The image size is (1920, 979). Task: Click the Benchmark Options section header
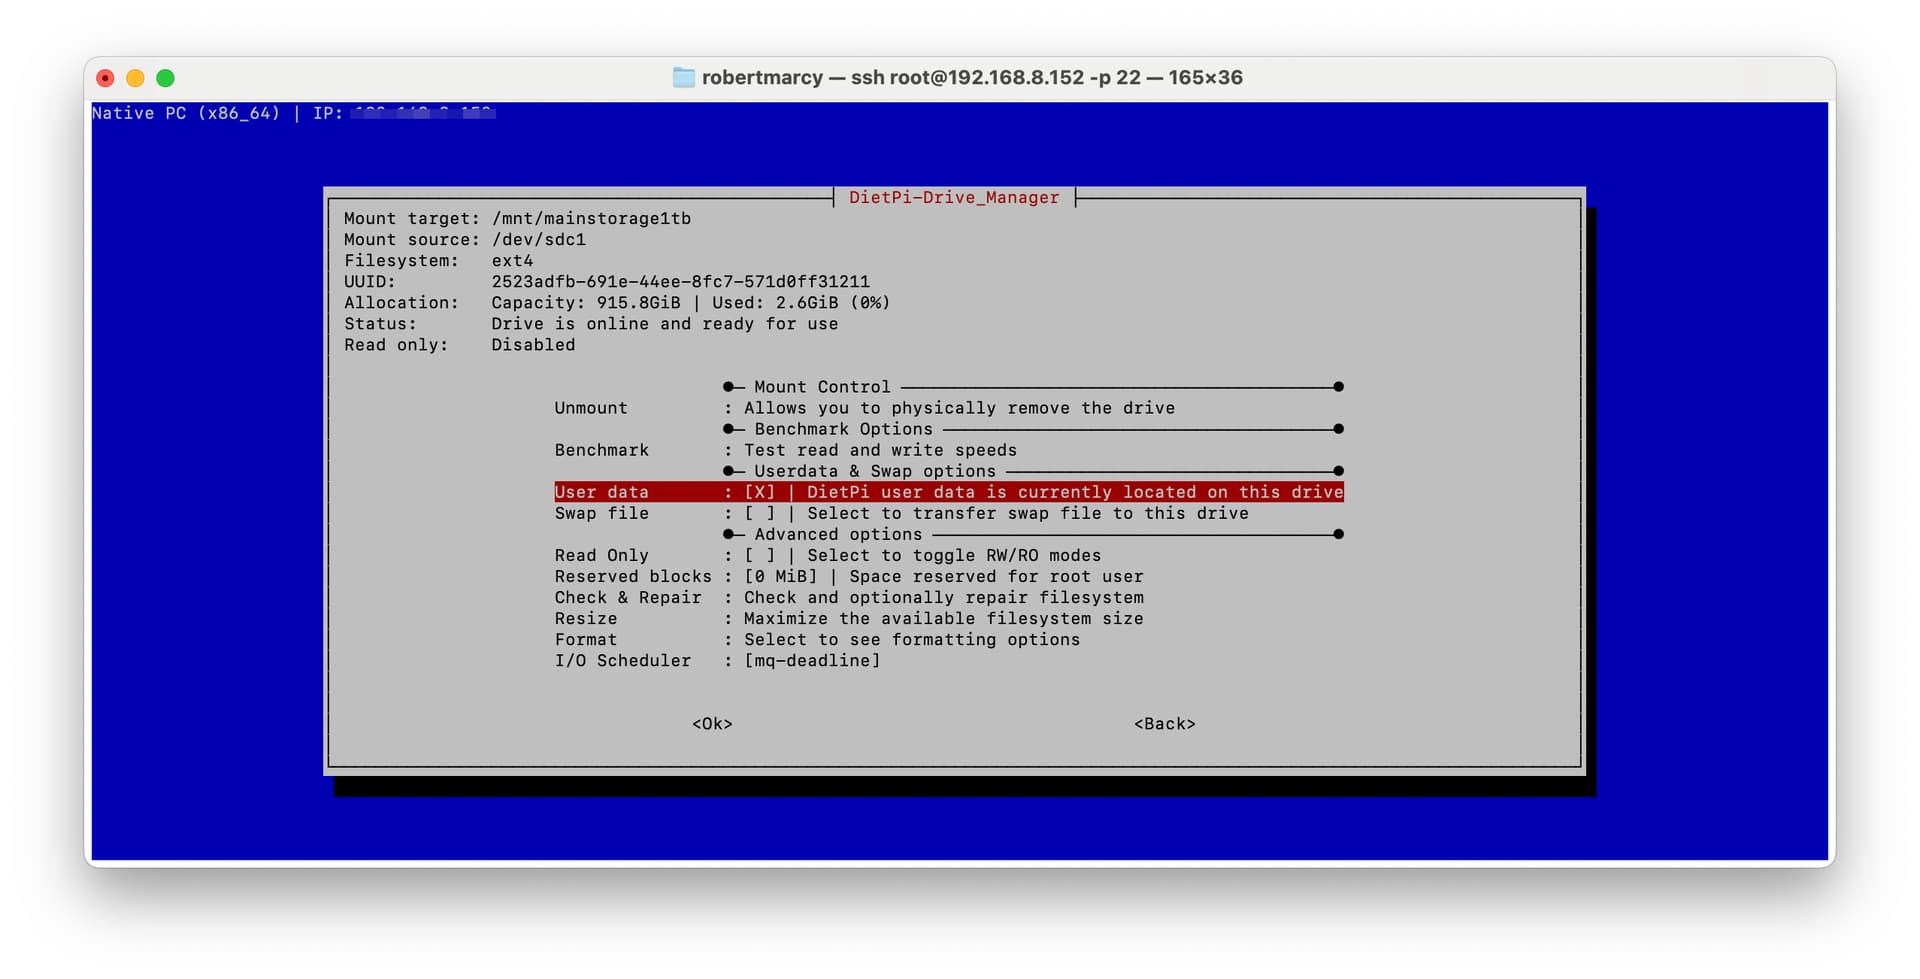(x=843, y=429)
